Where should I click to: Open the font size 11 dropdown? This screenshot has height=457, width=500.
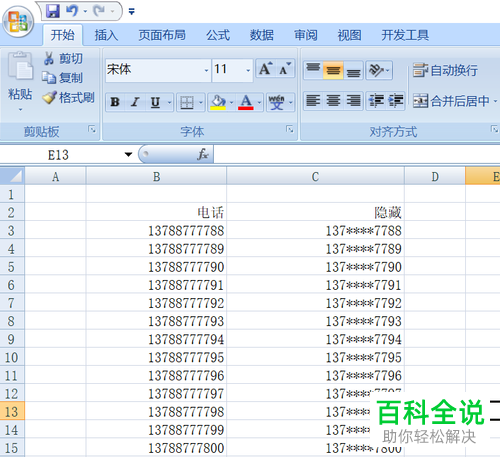pos(248,70)
